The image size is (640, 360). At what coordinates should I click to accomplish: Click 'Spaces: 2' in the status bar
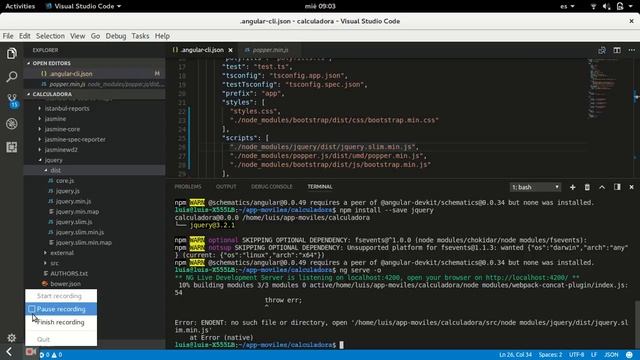click(x=550, y=355)
